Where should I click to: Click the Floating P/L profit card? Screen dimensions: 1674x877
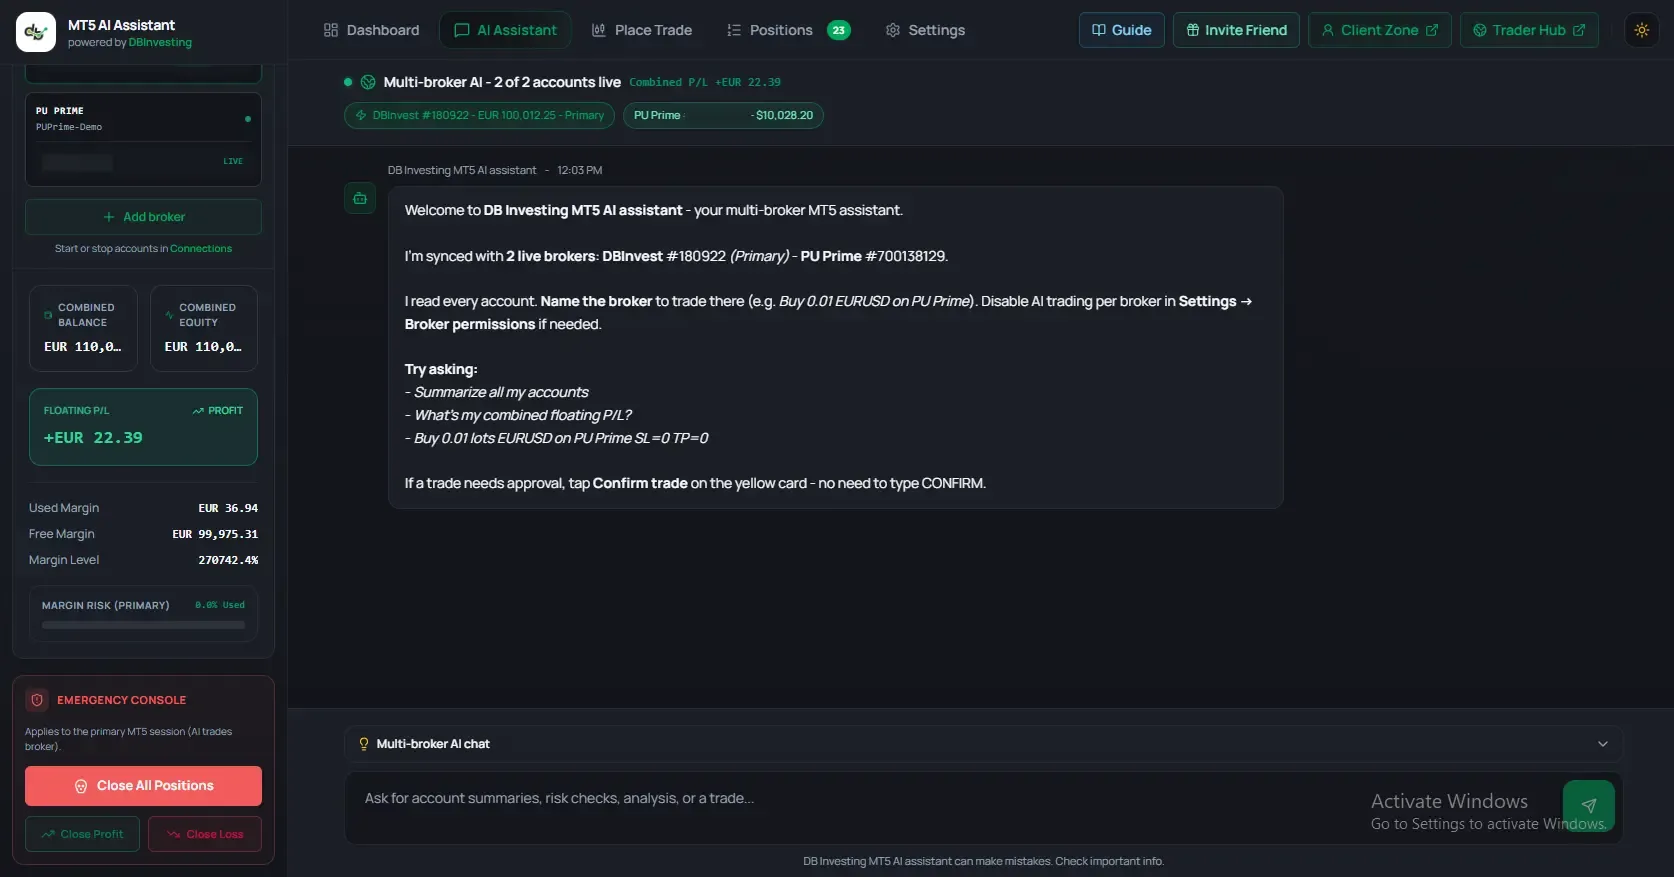click(143, 427)
